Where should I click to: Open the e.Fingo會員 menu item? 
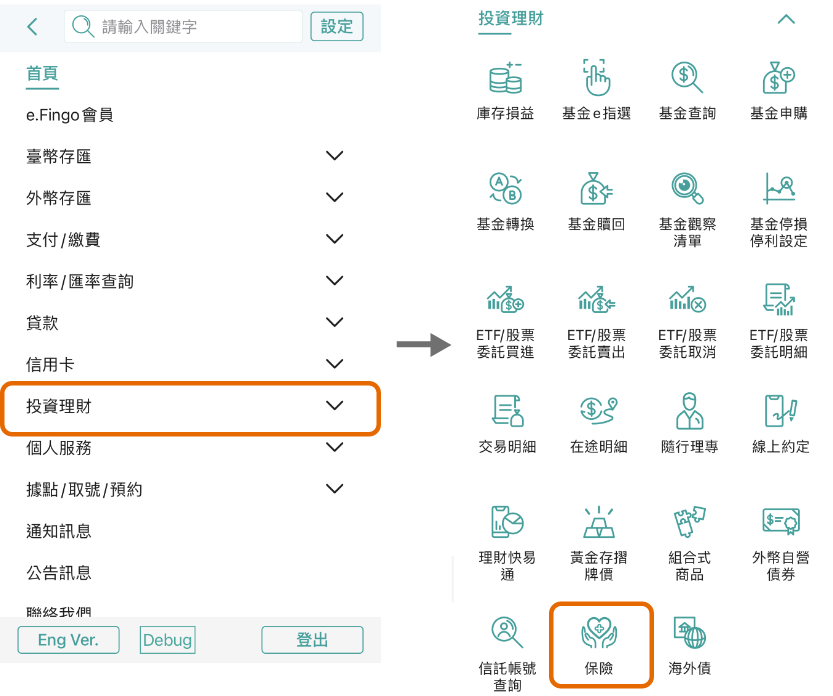70,115
